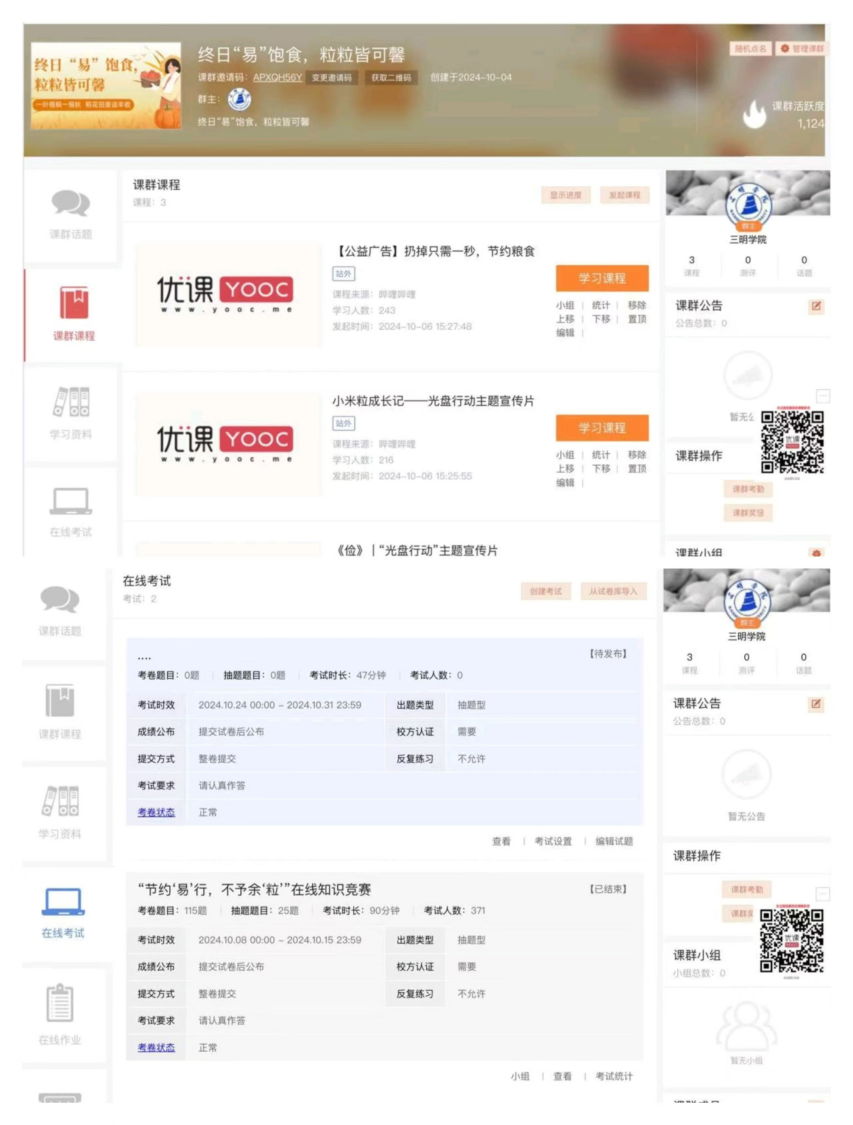This screenshot has height=1125, width=853.
Task: Click 学习课程 for 小米粒成长记 course
Action: click(x=602, y=428)
